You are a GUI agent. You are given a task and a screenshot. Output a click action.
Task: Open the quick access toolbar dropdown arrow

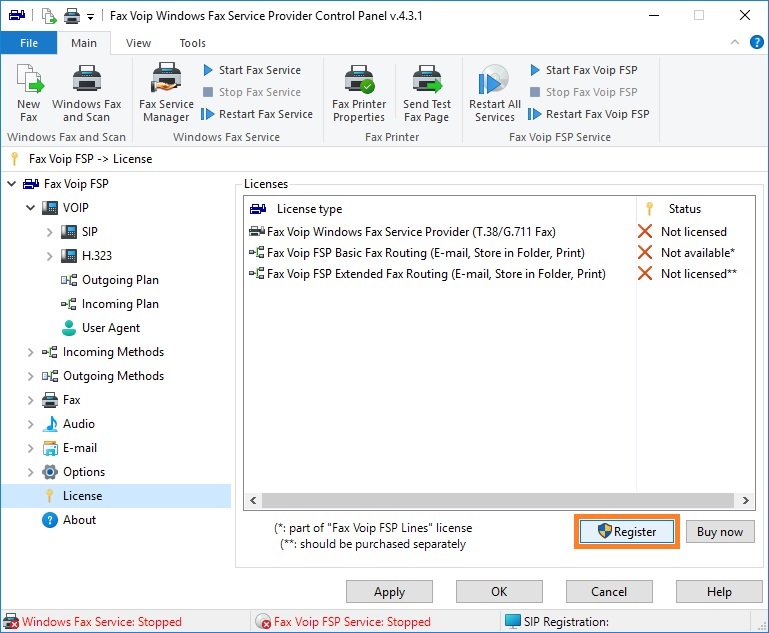[90, 17]
